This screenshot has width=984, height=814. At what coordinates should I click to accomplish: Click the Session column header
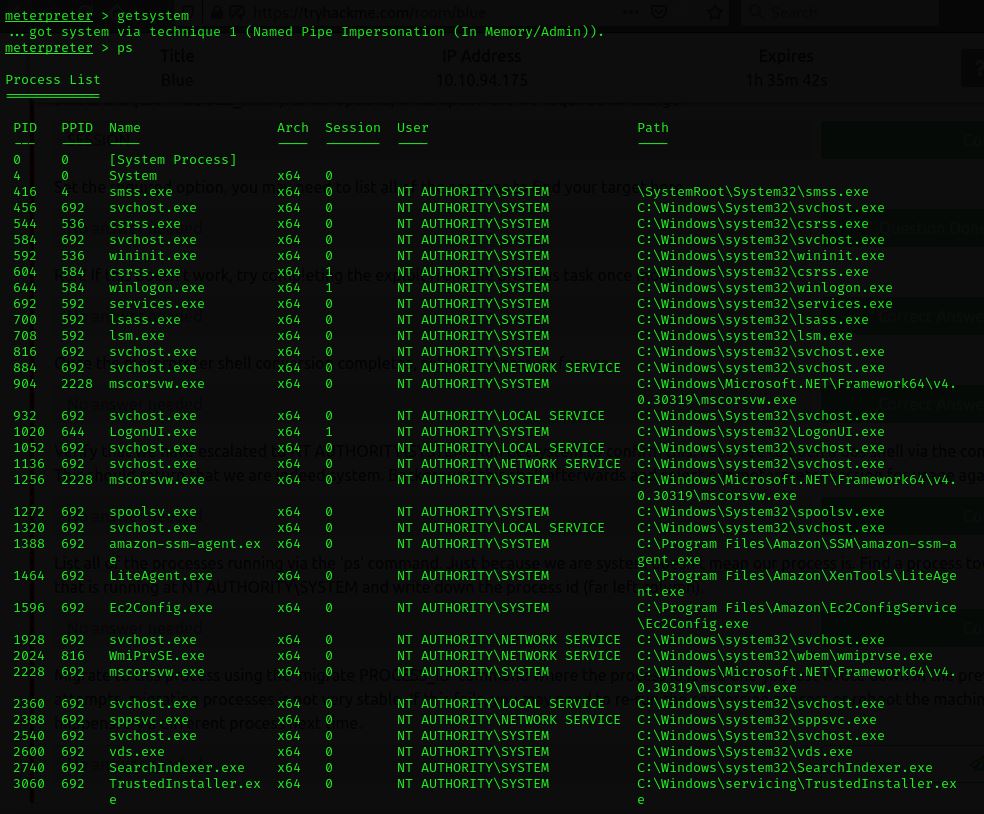[x=353, y=127]
